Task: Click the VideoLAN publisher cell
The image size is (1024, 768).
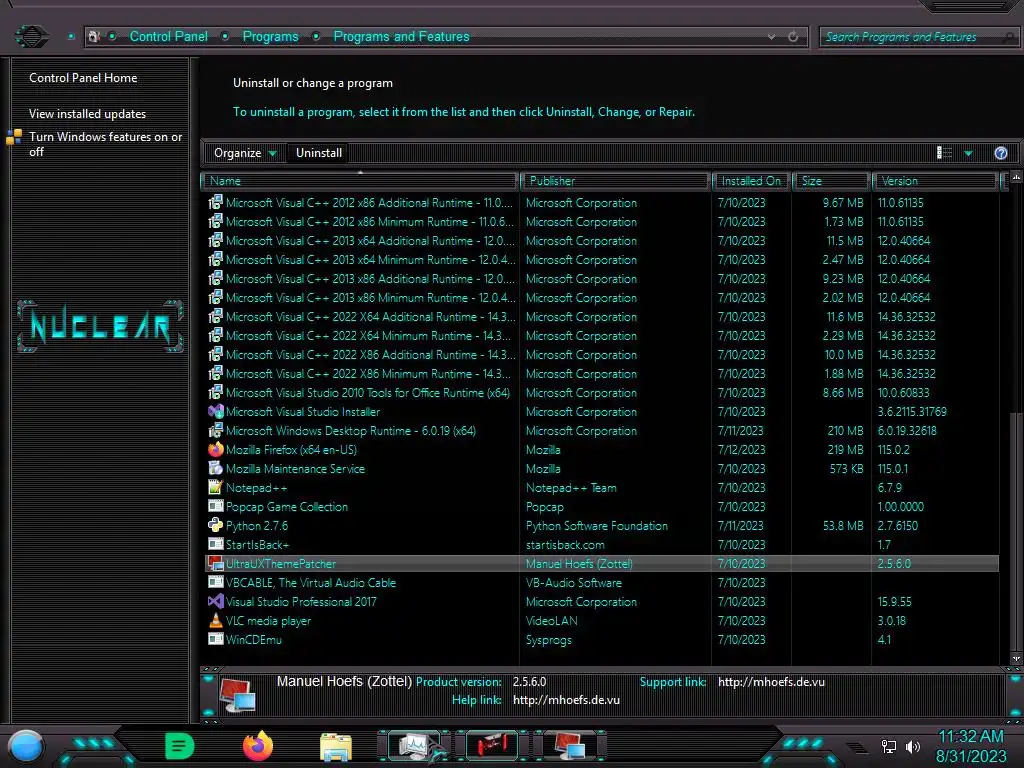Action: [x=552, y=620]
